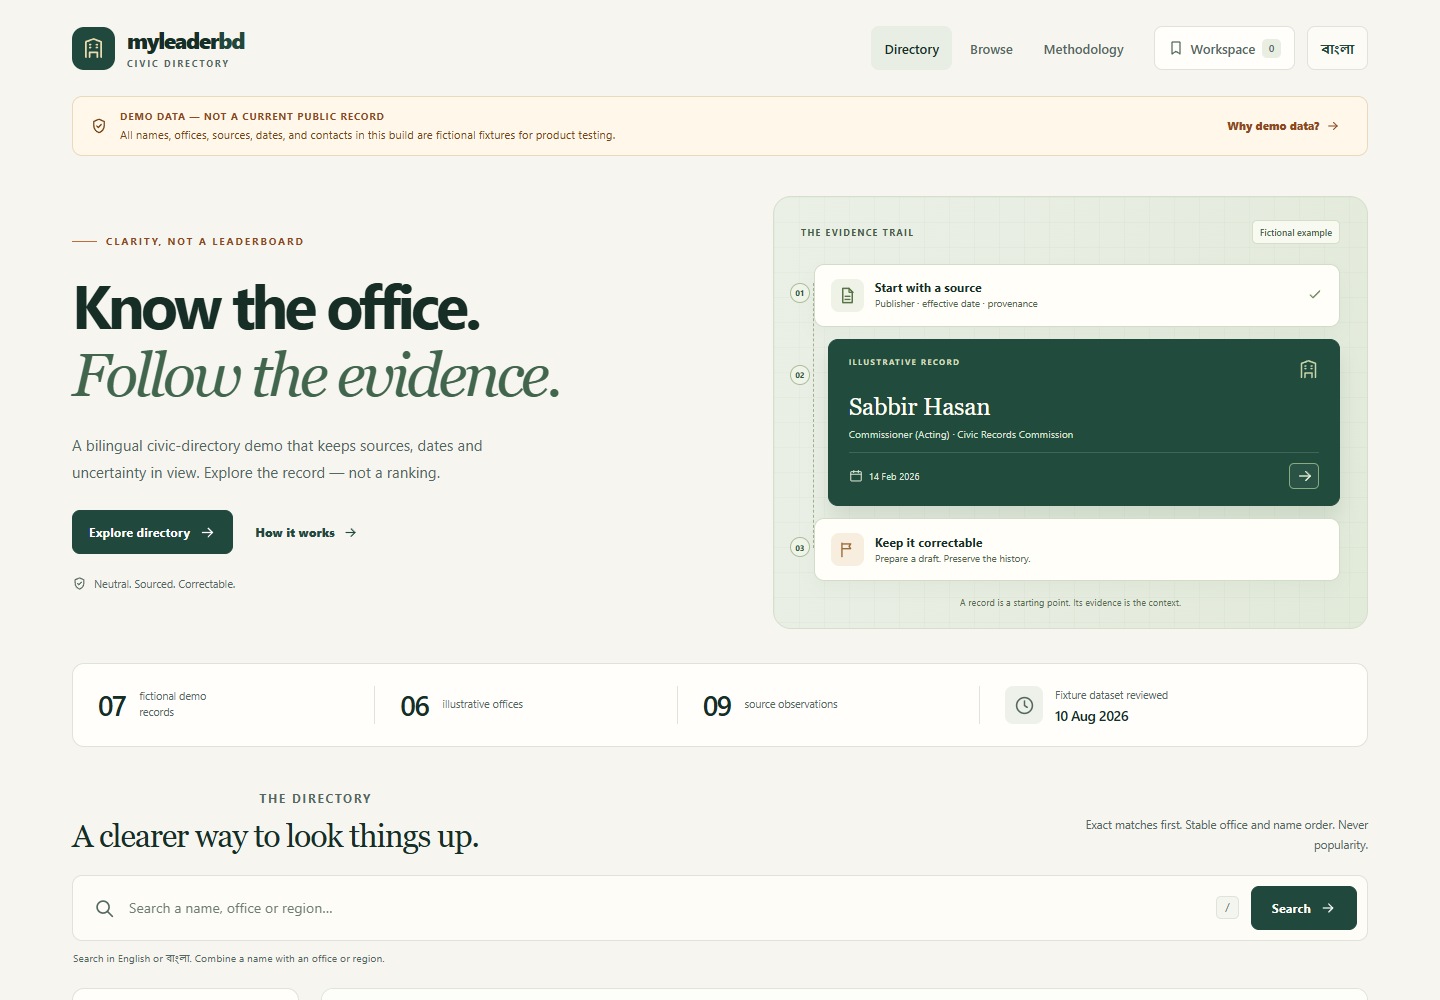The width and height of the screenshot is (1440, 1000).
Task: Click the Commissioner (Acting) · Civic Records Commission text
Action: [x=960, y=435]
